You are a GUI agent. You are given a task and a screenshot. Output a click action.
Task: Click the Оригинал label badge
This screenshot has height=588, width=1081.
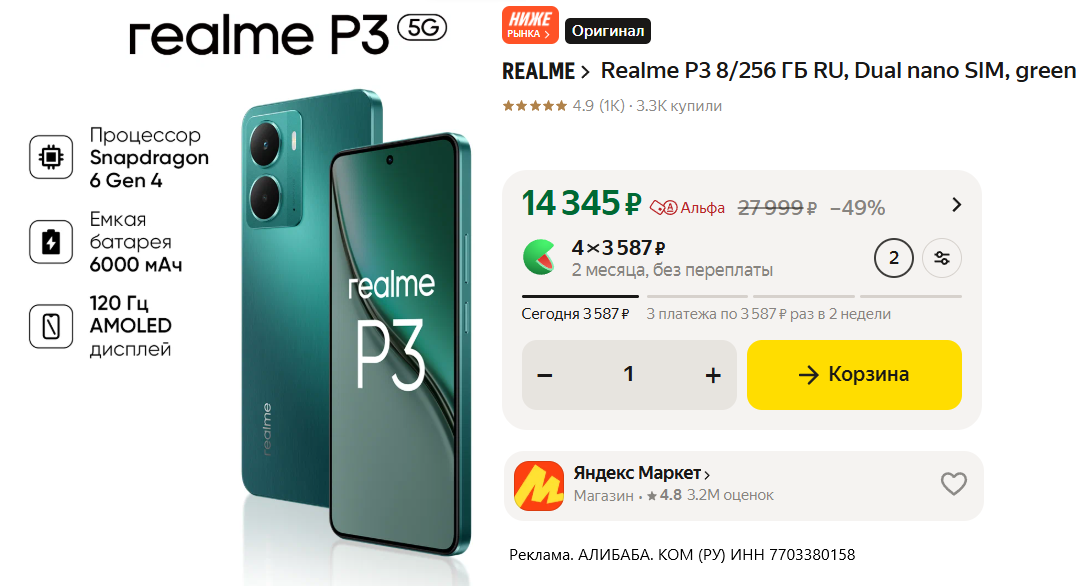pyautogui.click(x=608, y=31)
